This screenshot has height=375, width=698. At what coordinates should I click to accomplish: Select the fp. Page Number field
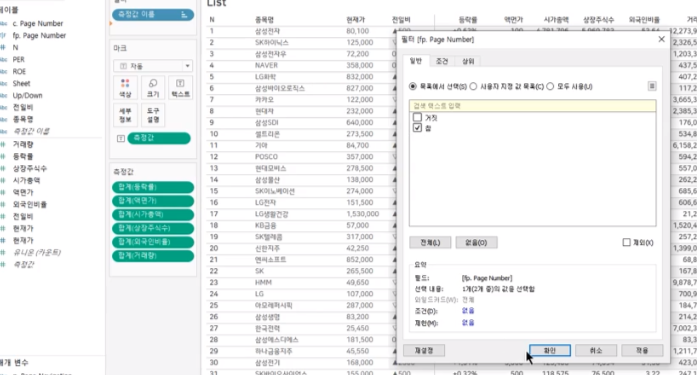(x=39, y=36)
